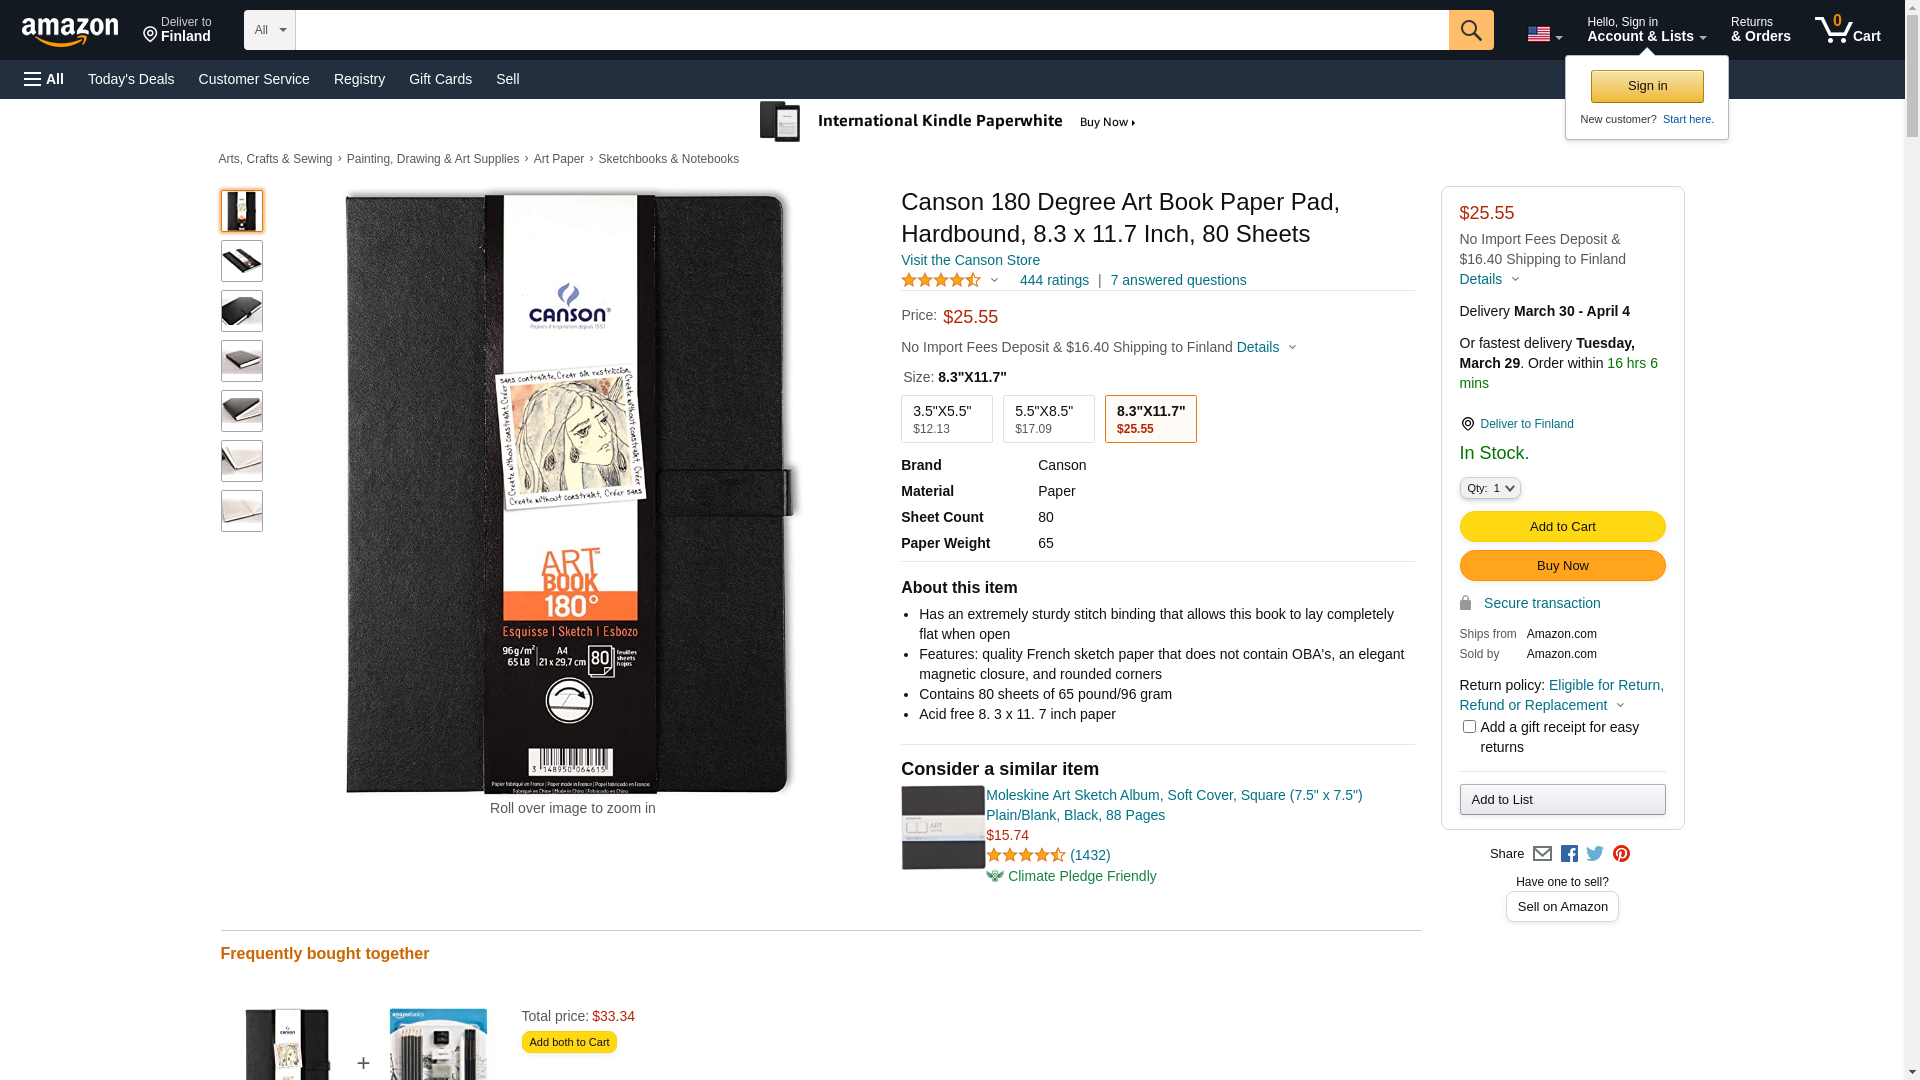Open the shopping cart icon
This screenshot has width=1920, height=1080.
pyautogui.click(x=1847, y=30)
